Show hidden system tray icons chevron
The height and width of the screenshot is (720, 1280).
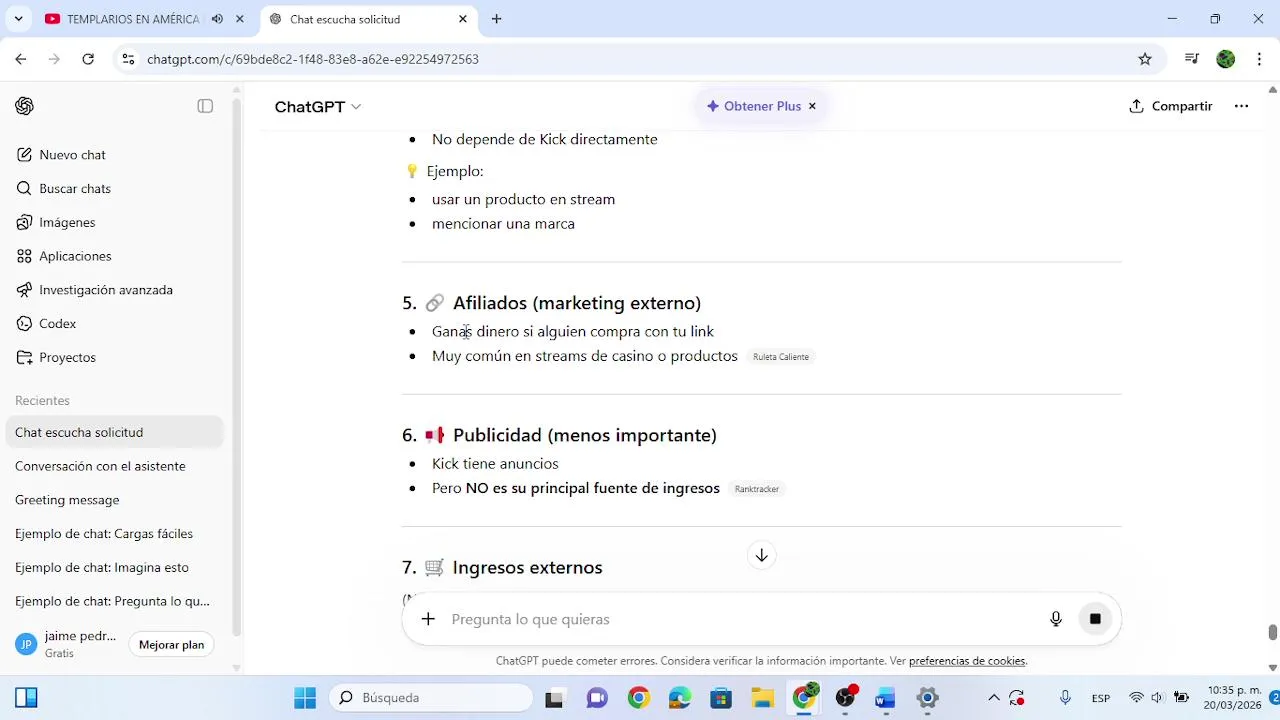(994, 698)
